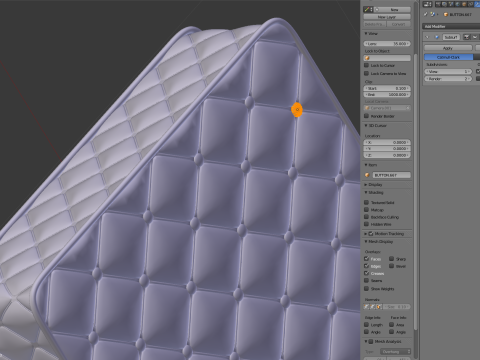Open the Scene properties tab icon

pyautogui.click(x=451, y=4)
